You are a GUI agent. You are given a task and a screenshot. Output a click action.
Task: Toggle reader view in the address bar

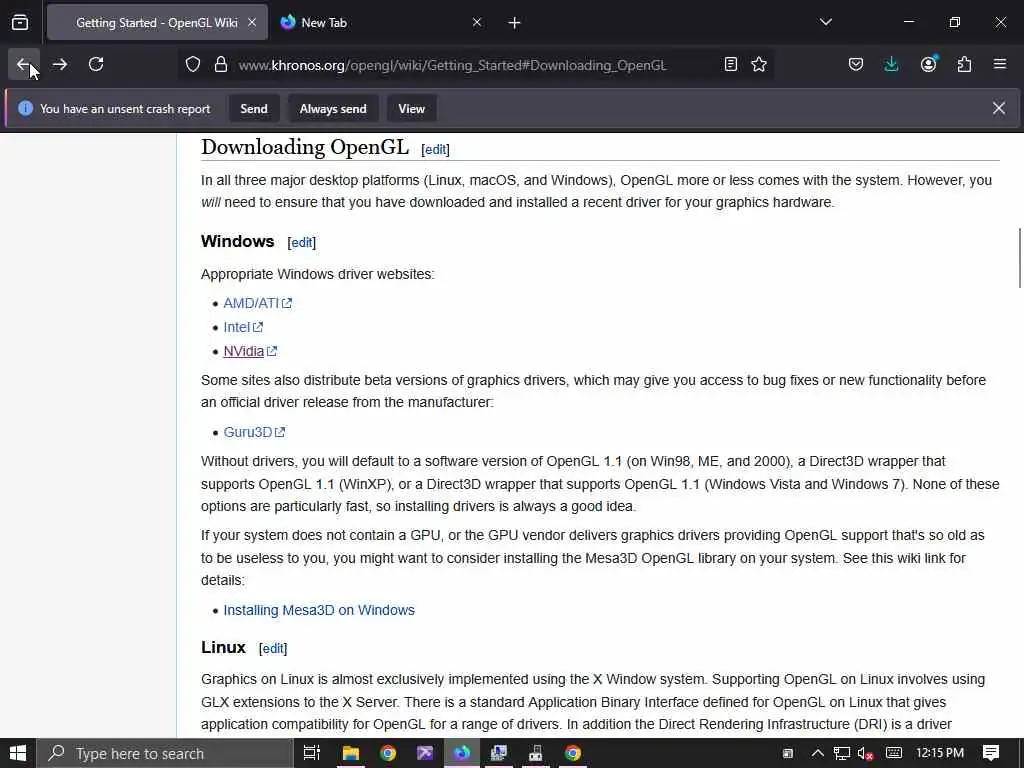(731, 65)
